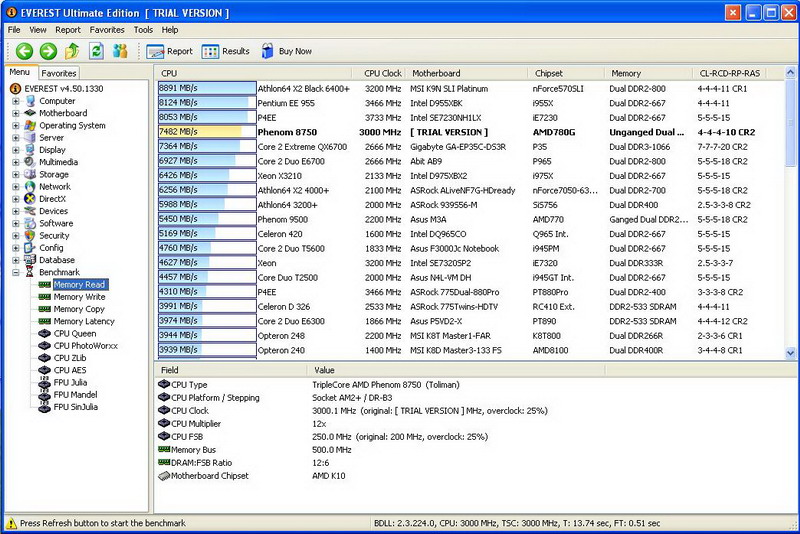Image resolution: width=800 pixels, height=534 pixels.
Task: Click the up-level arrow toolbar icon
Action: coord(72,51)
